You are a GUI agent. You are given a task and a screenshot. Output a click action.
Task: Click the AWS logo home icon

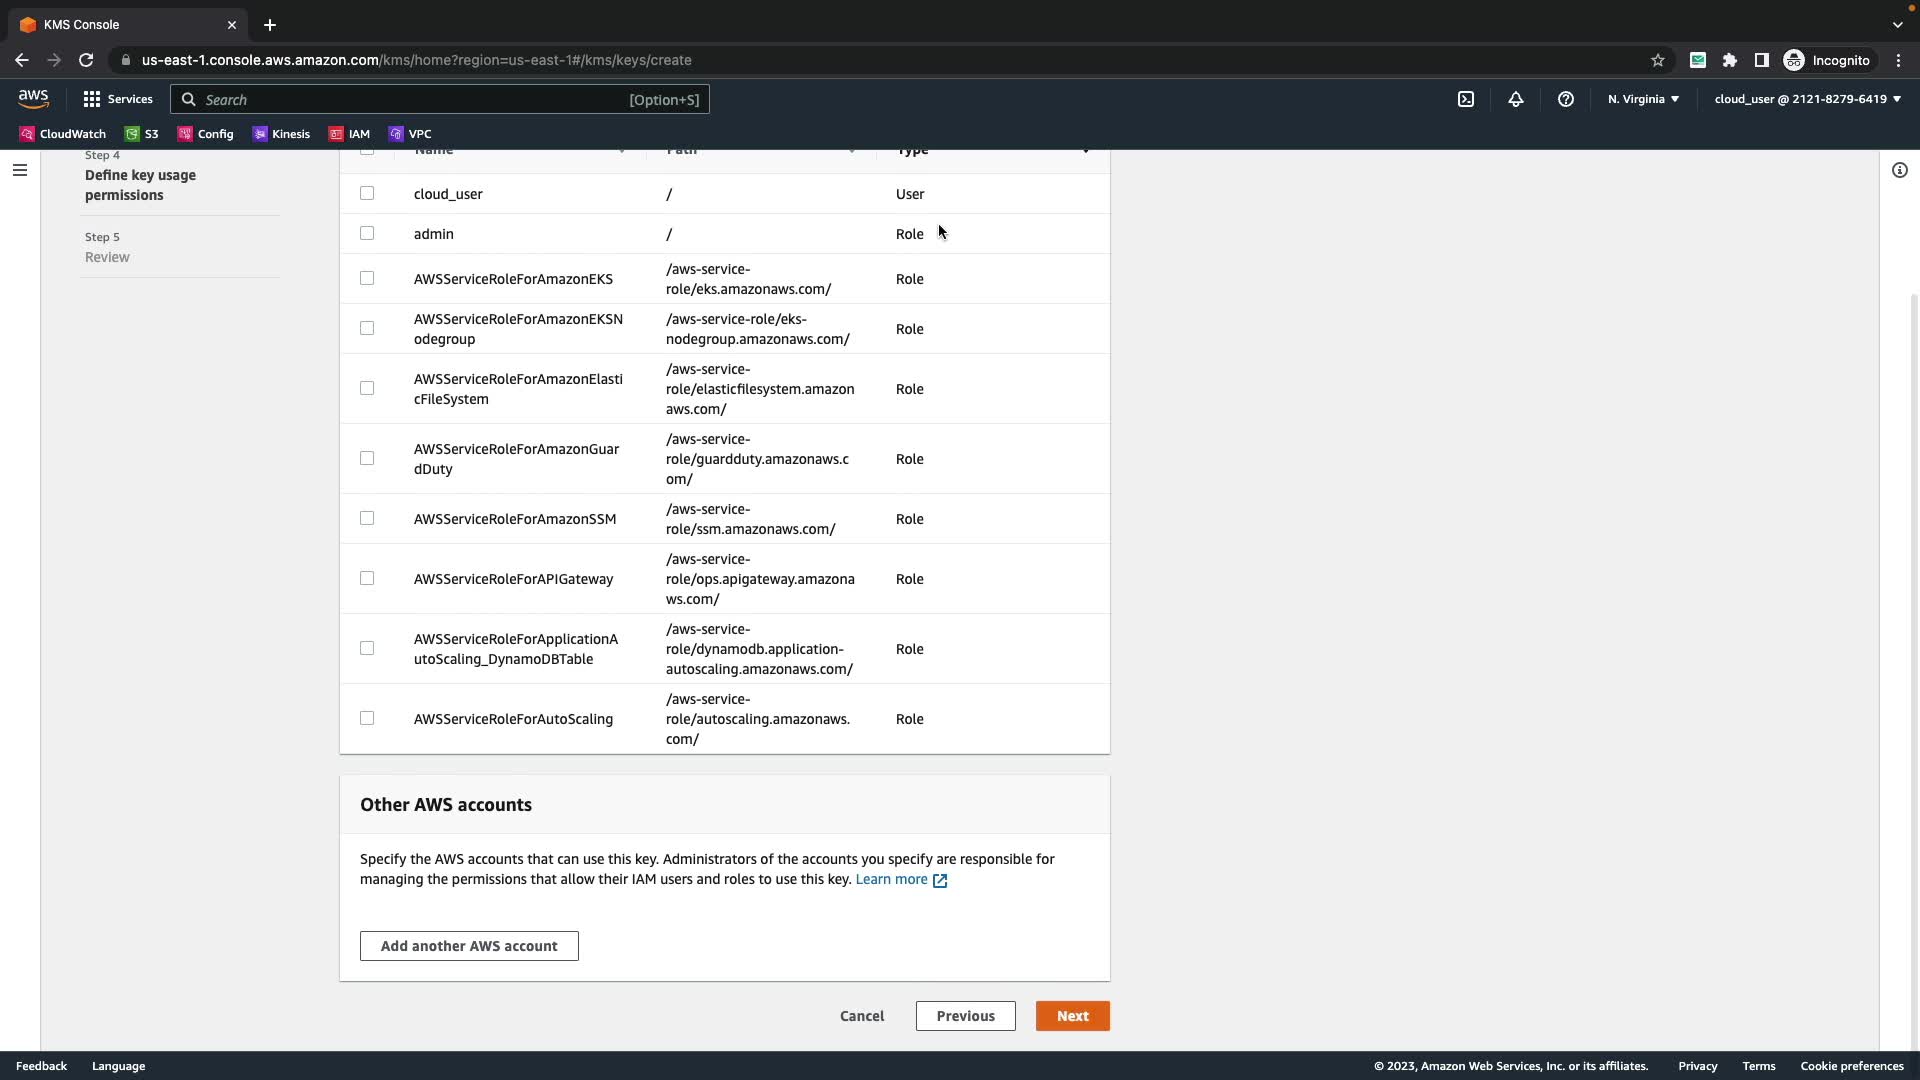tap(33, 99)
